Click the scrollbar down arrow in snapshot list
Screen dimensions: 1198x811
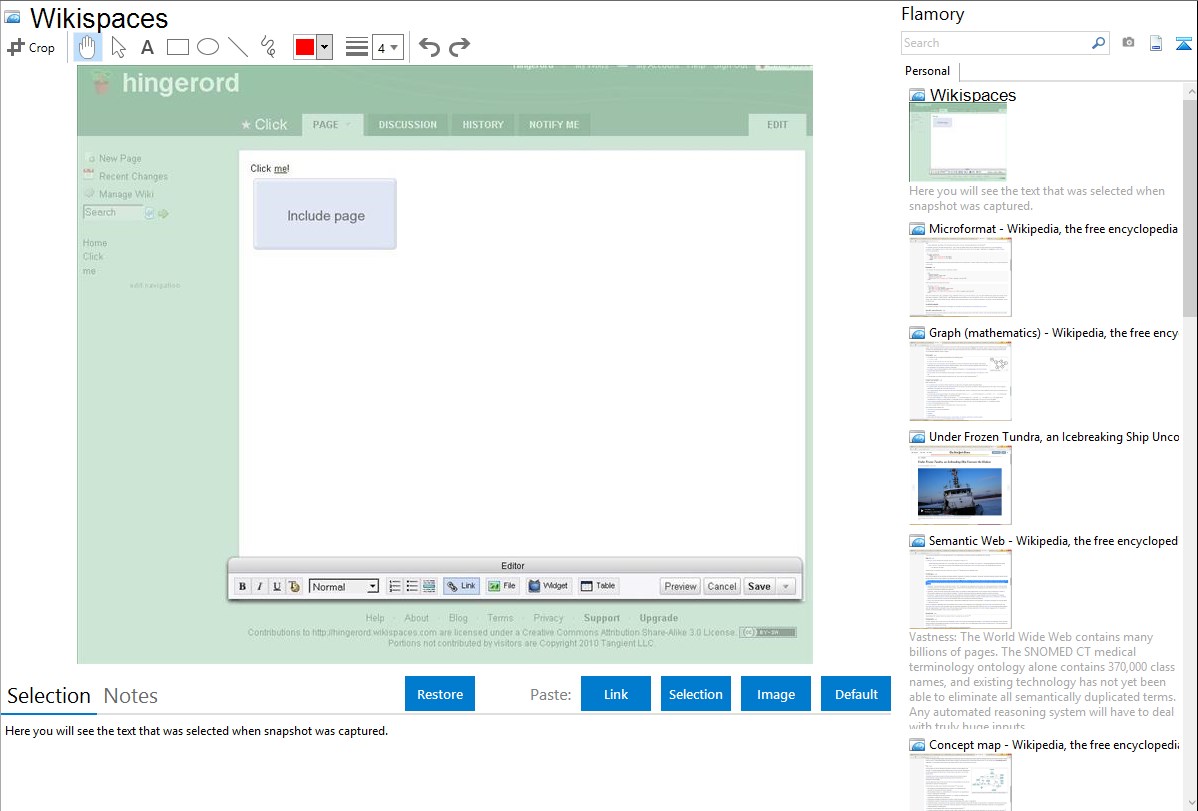tap(1190, 802)
